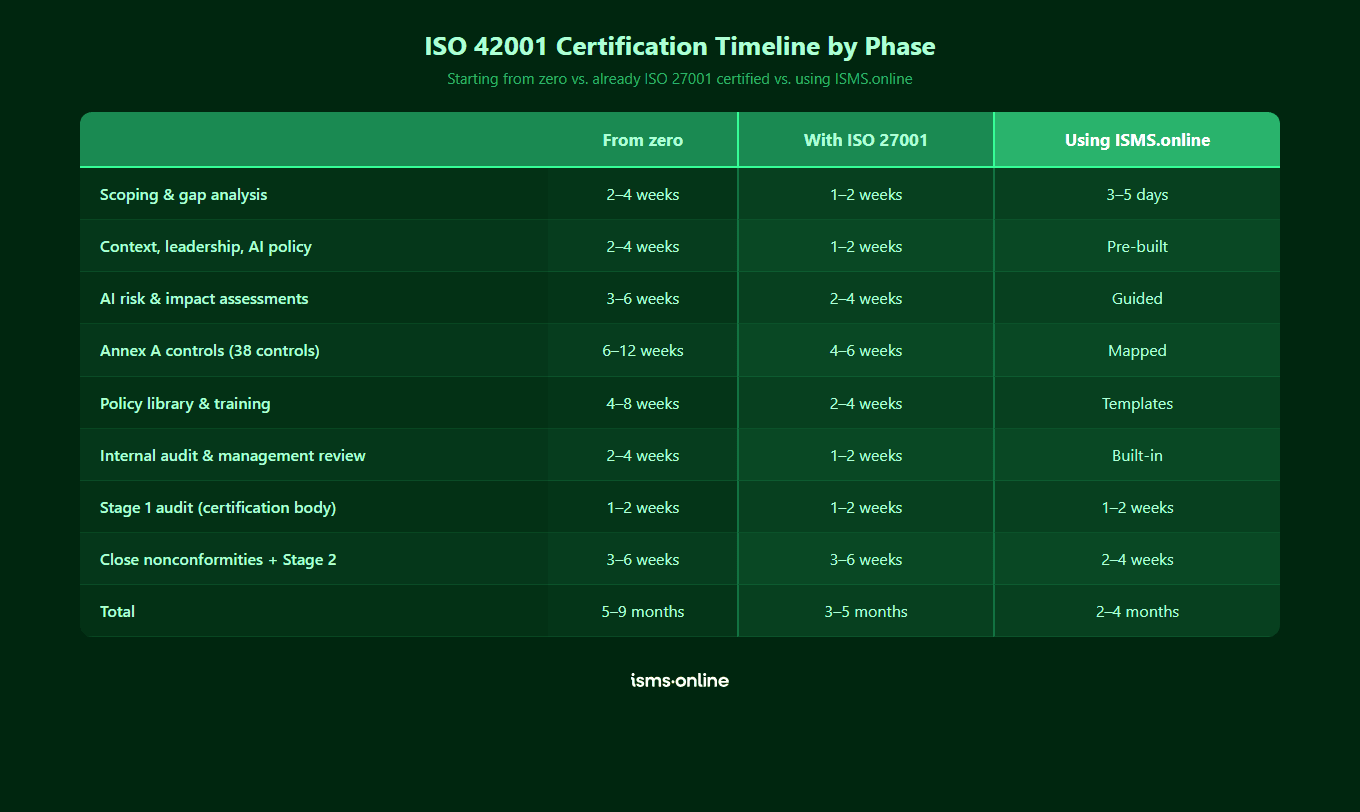
Task: Click the "Scoping & gap analysis" row label
Action: (183, 194)
